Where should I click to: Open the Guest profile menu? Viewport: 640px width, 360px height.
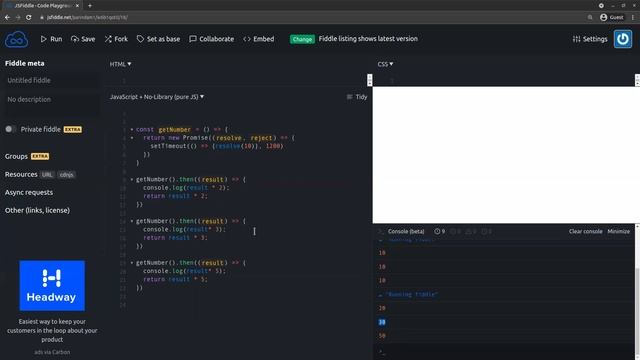(611, 18)
